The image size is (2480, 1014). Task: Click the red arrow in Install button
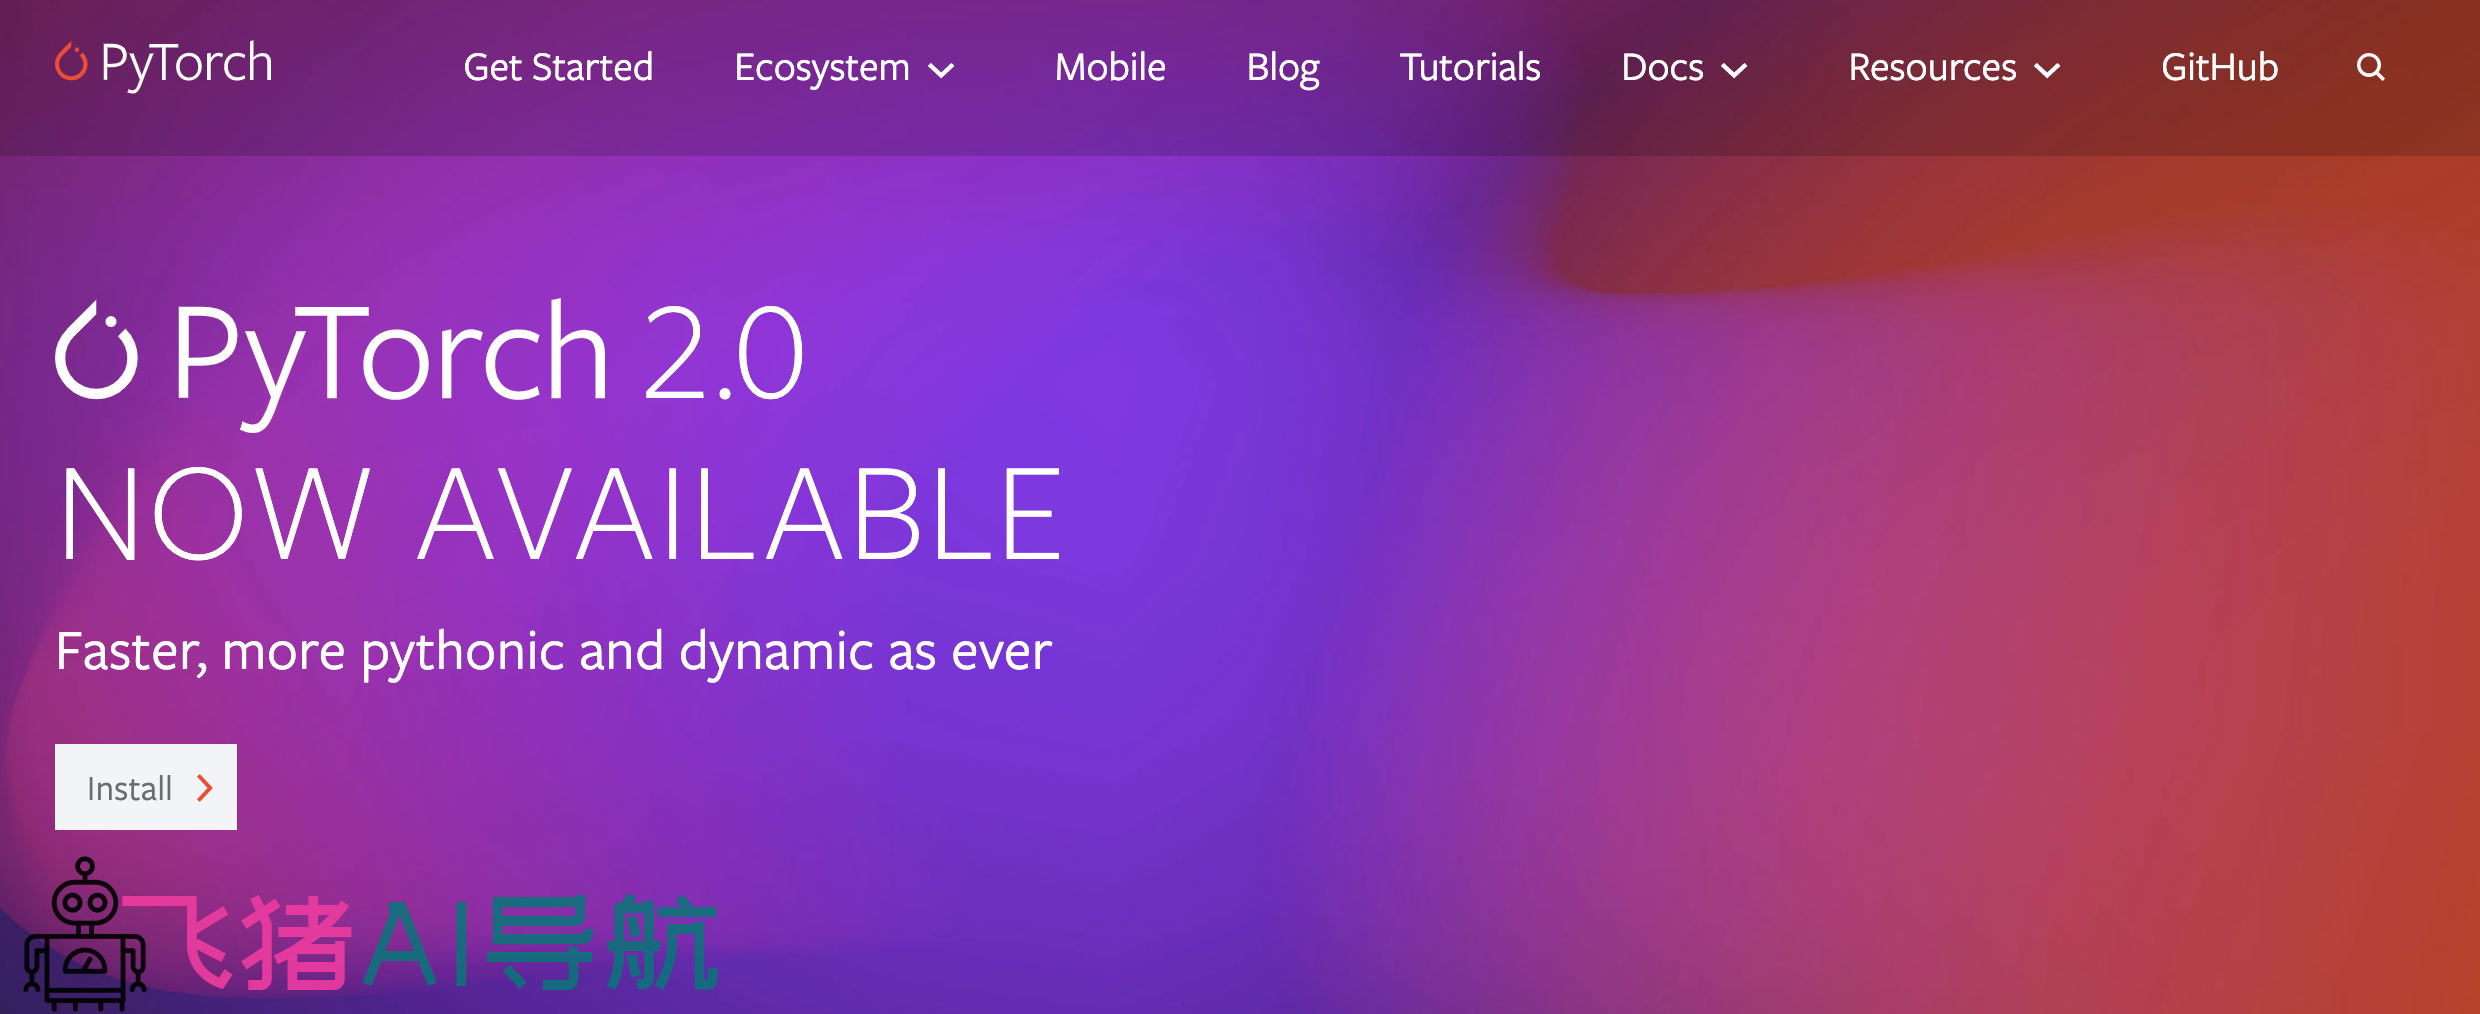205,788
